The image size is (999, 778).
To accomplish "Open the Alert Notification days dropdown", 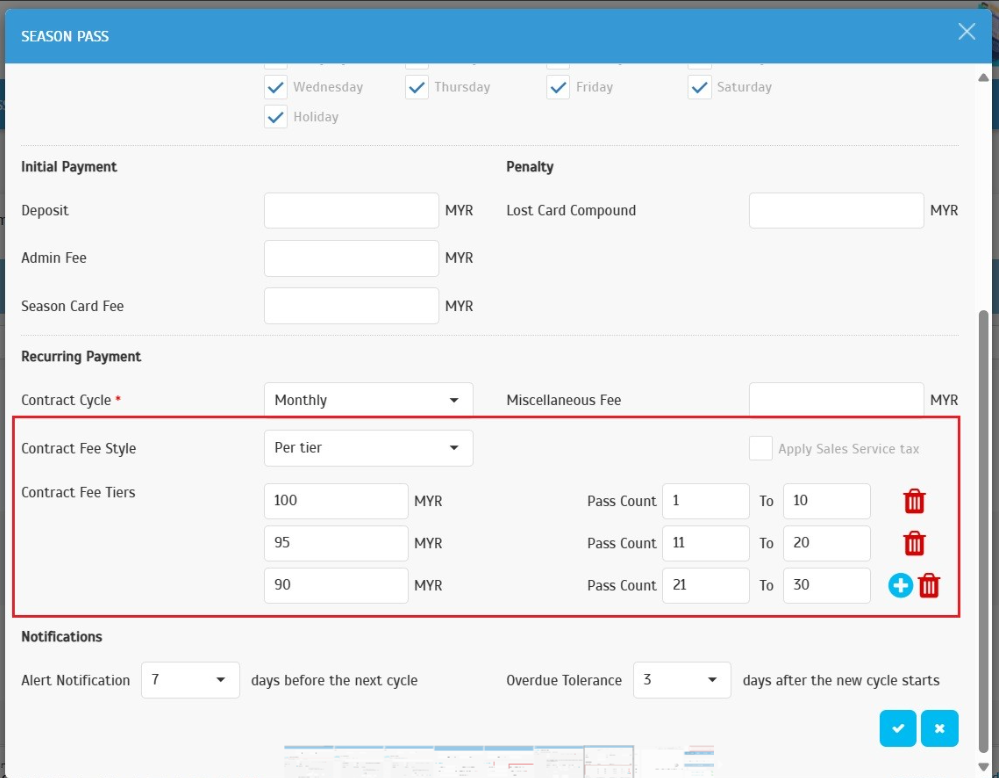I will pos(190,680).
